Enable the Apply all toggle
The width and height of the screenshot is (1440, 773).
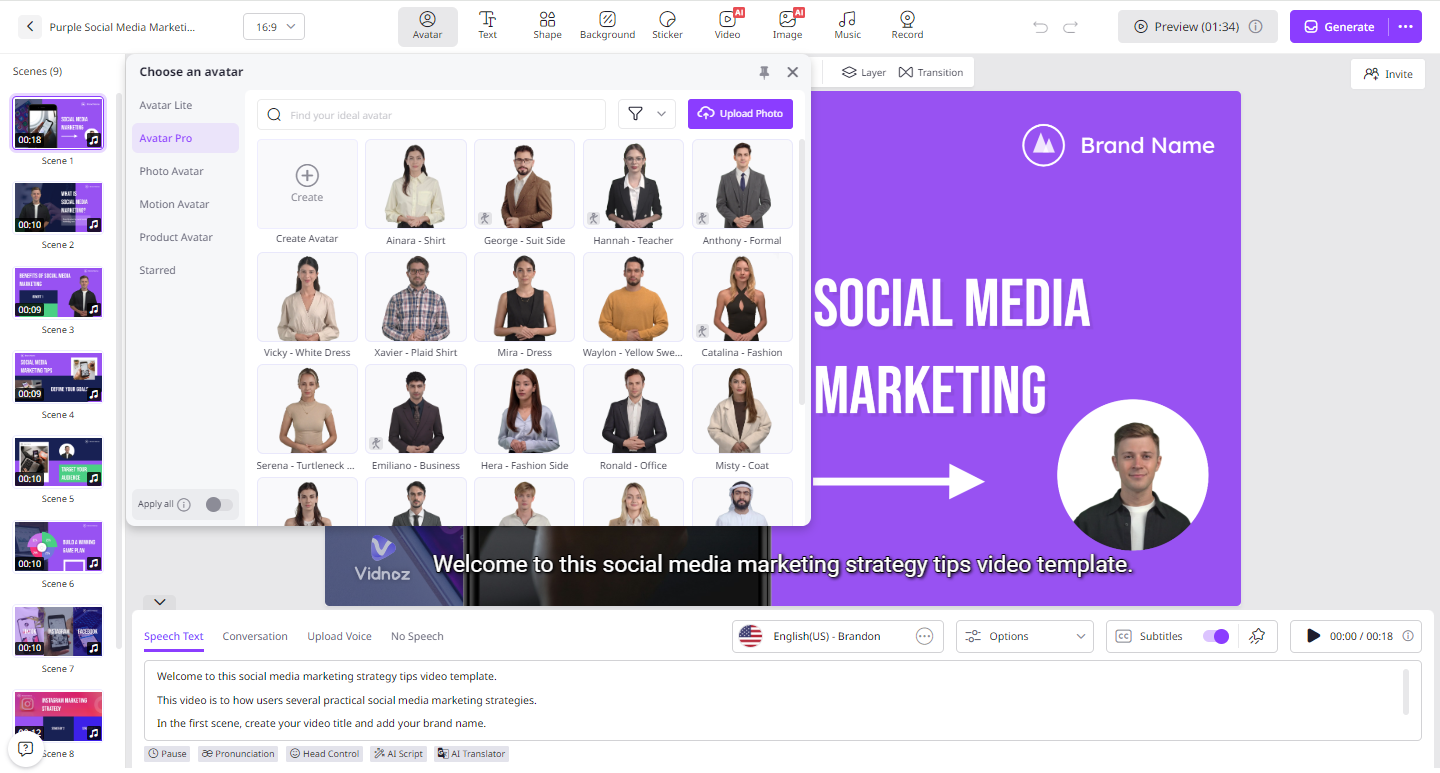click(x=218, y=505)
